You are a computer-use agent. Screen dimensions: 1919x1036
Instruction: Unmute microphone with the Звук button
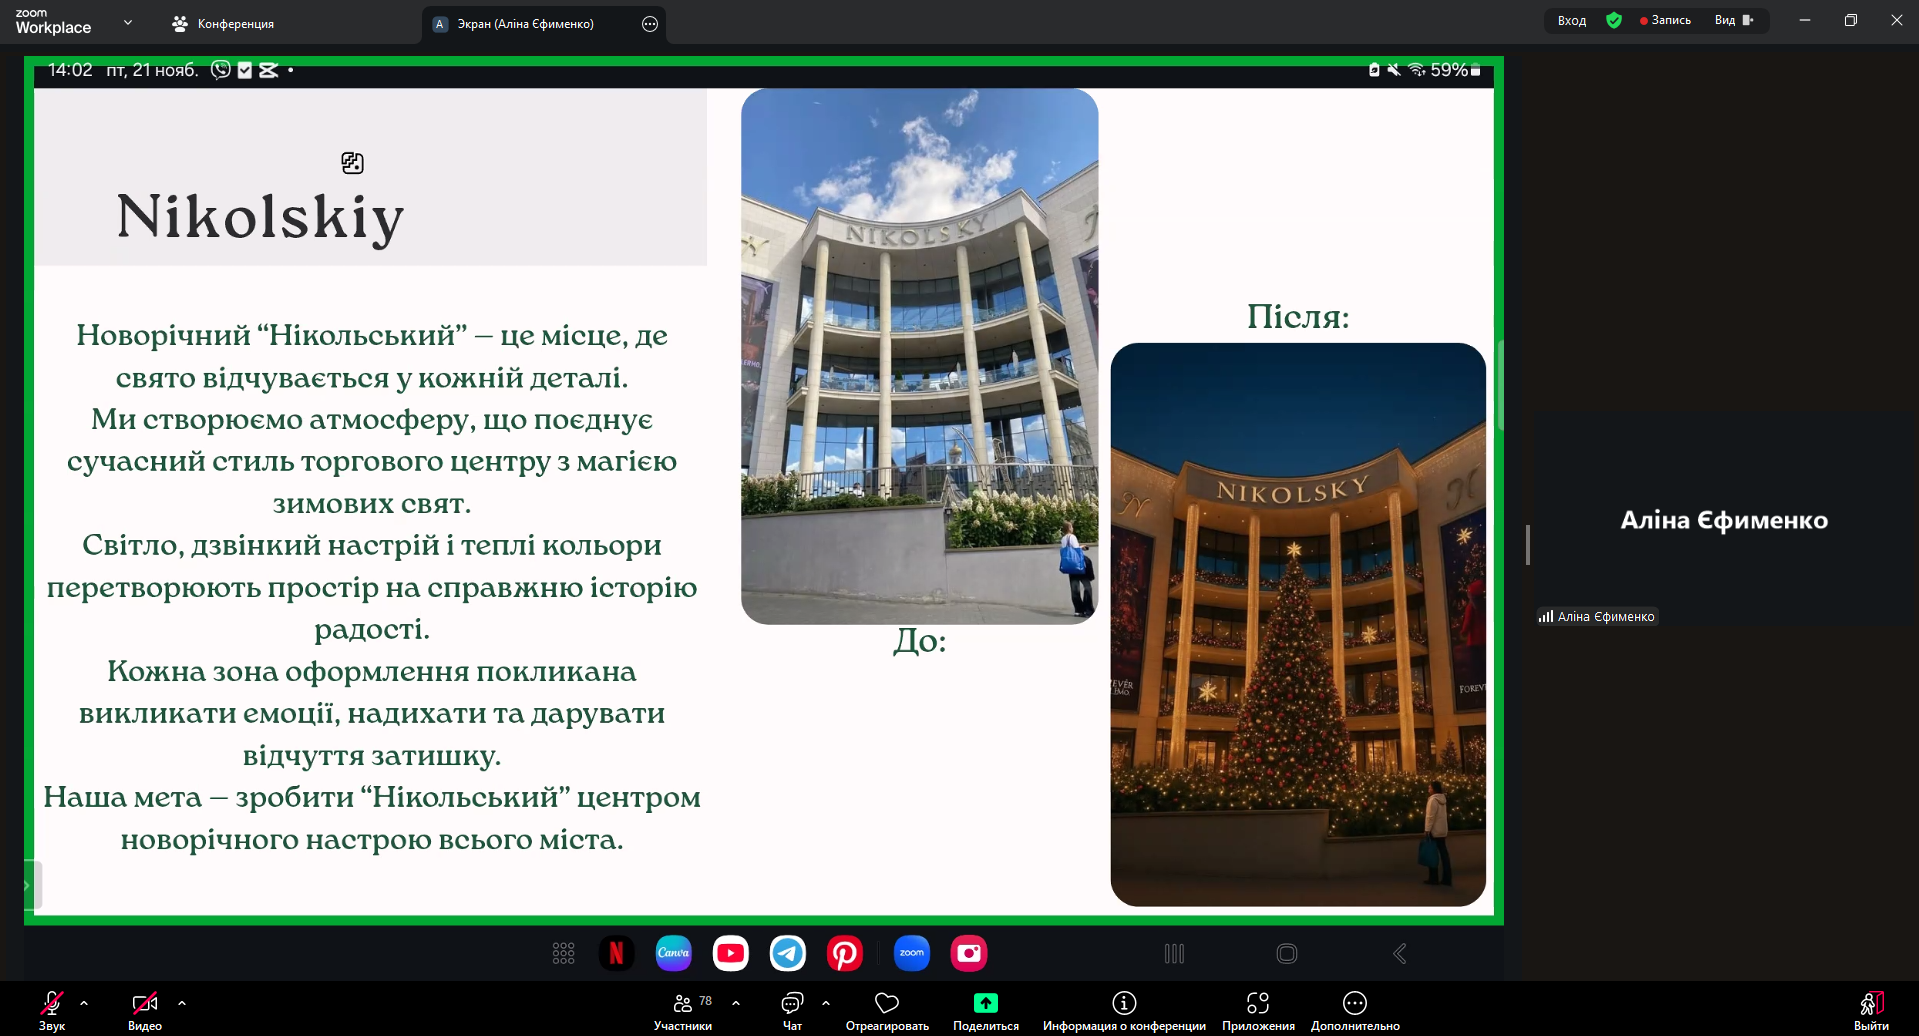click(x=52, y=1008)
